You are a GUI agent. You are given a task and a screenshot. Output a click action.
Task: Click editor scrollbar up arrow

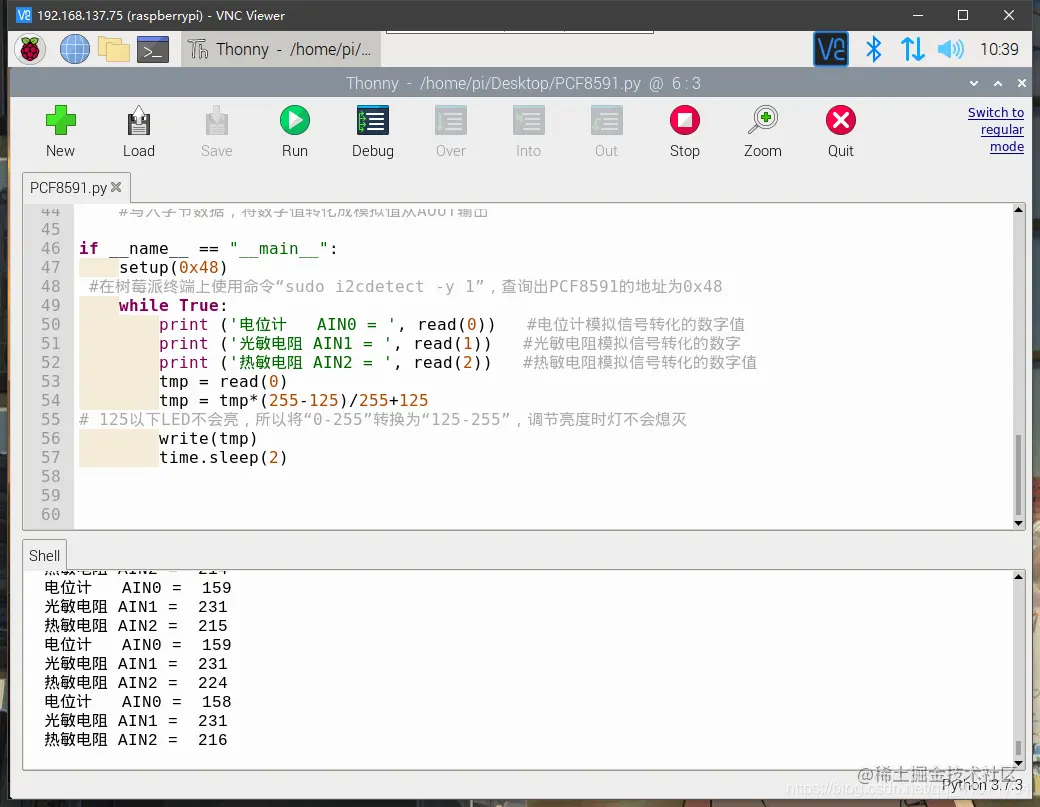[1018, 210]
